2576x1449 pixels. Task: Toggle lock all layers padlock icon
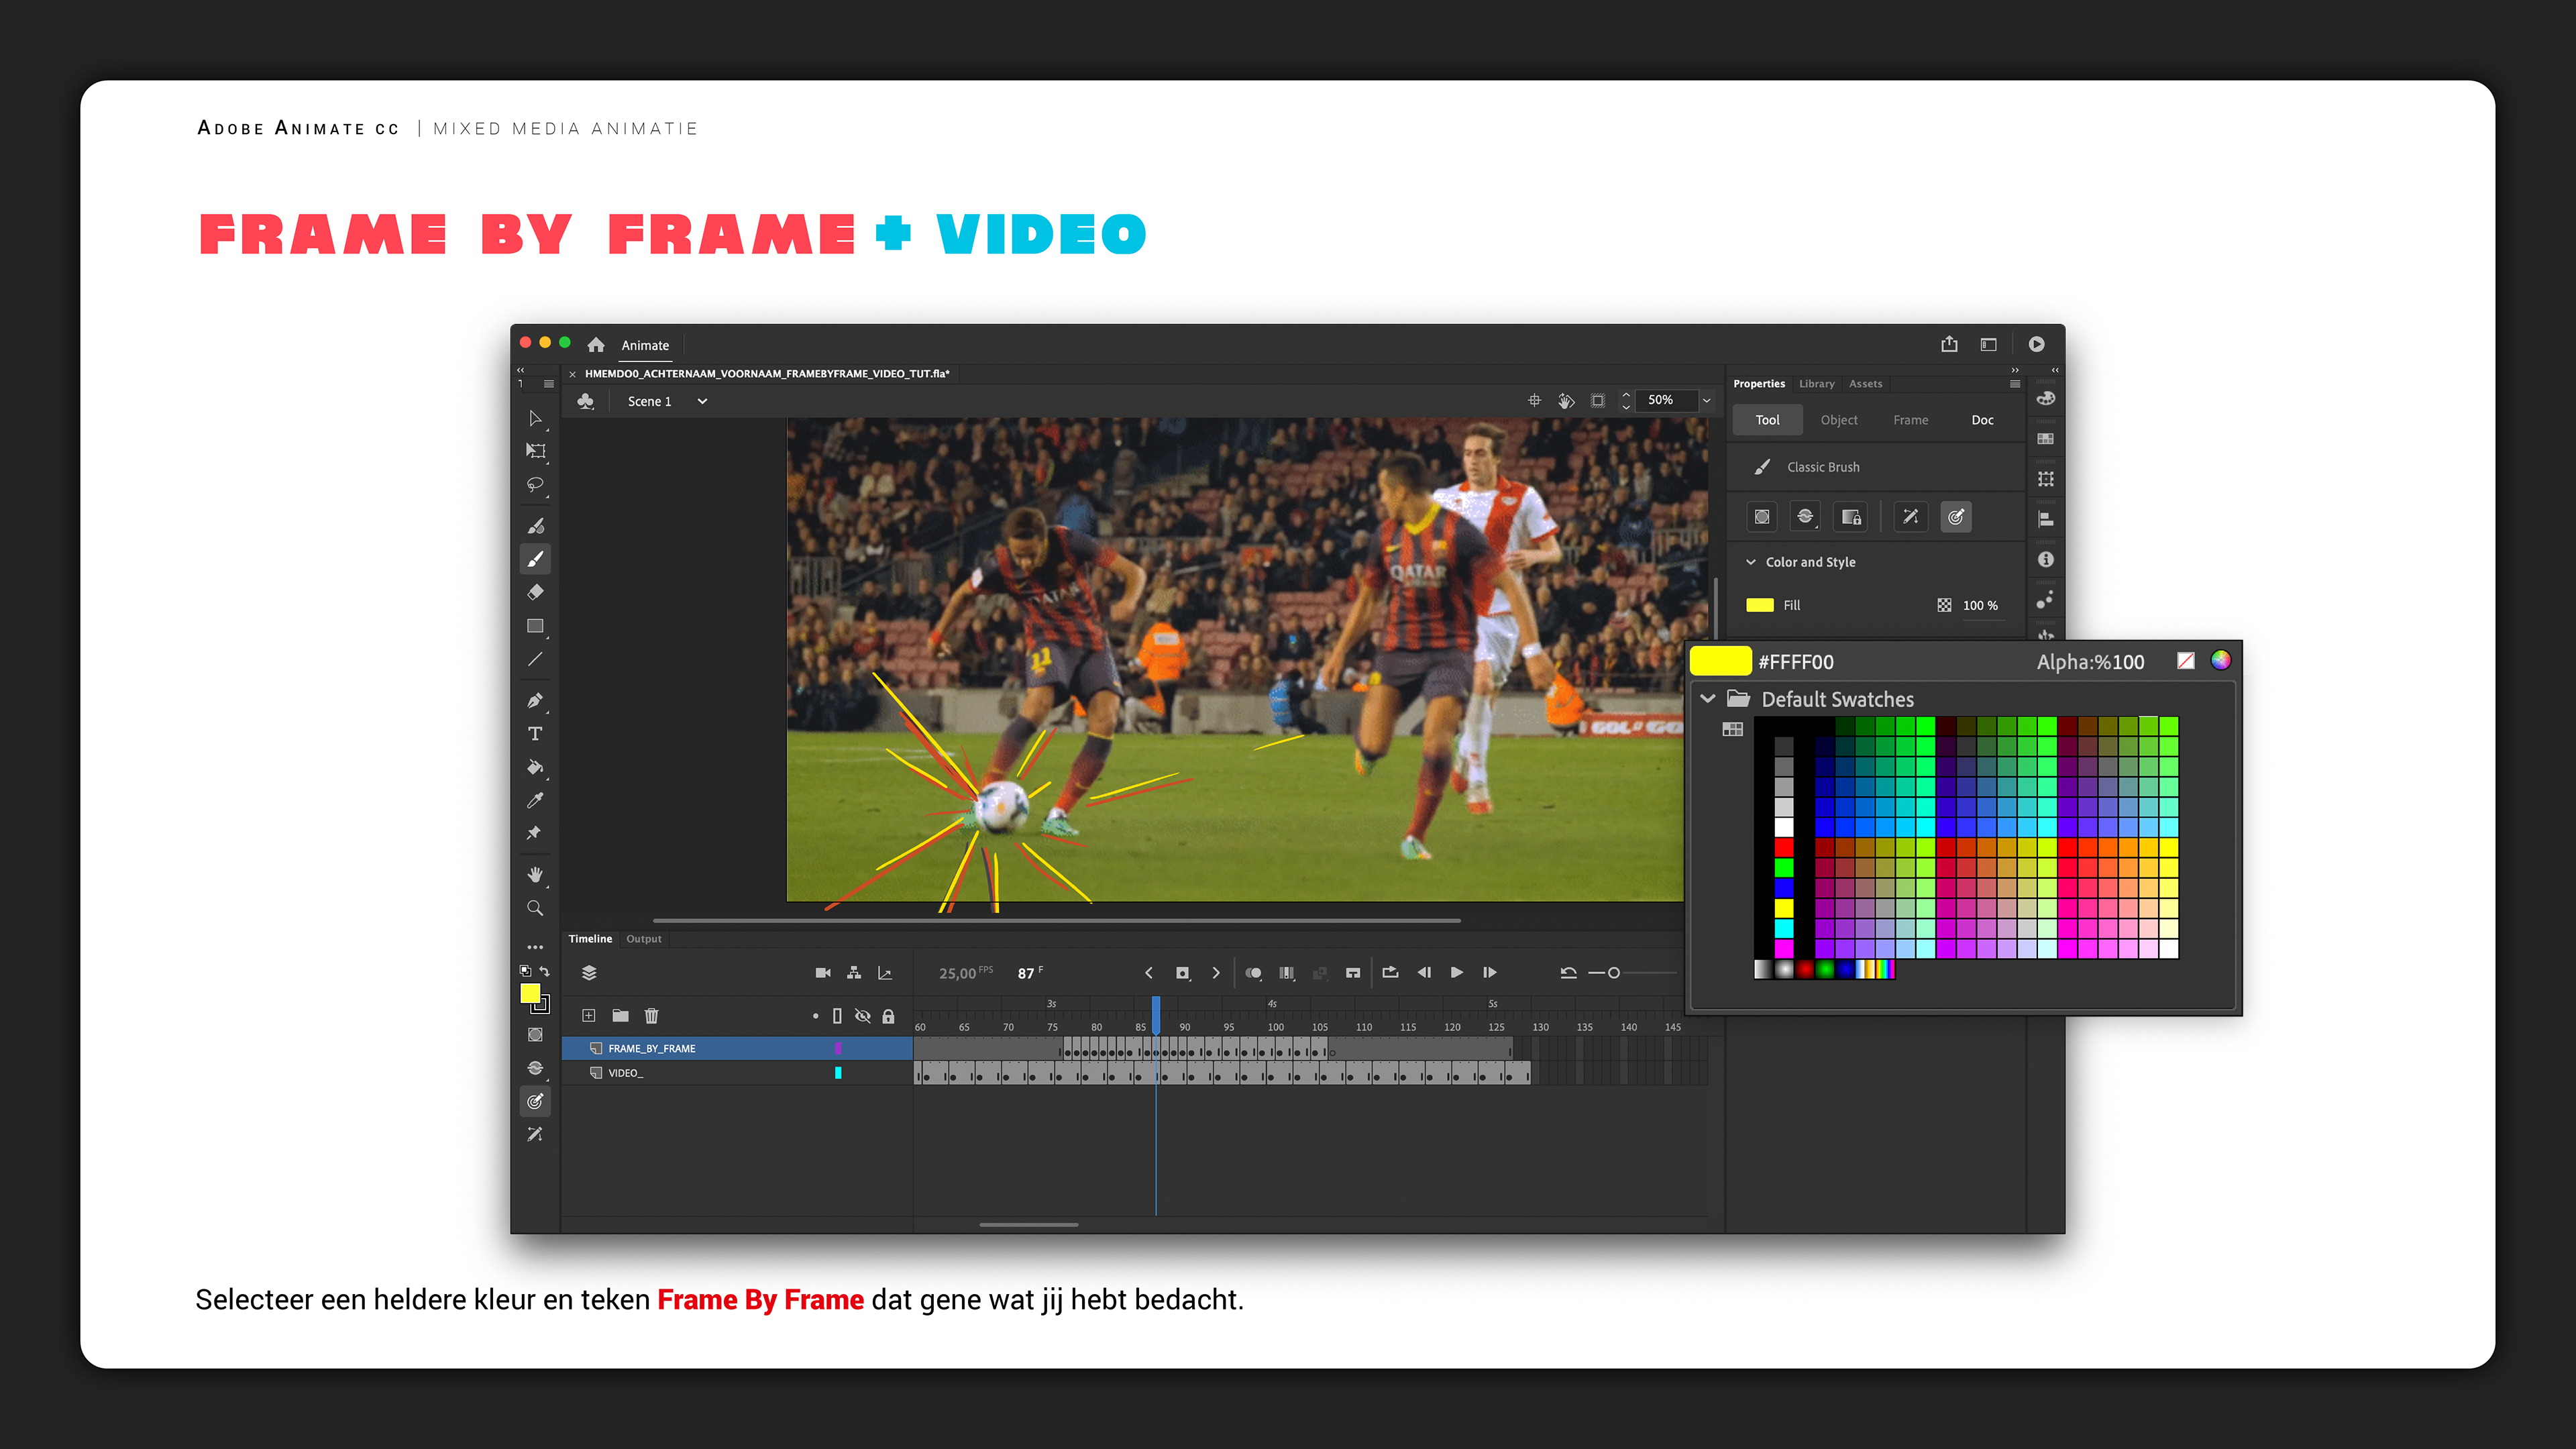tap(888, 1016)
